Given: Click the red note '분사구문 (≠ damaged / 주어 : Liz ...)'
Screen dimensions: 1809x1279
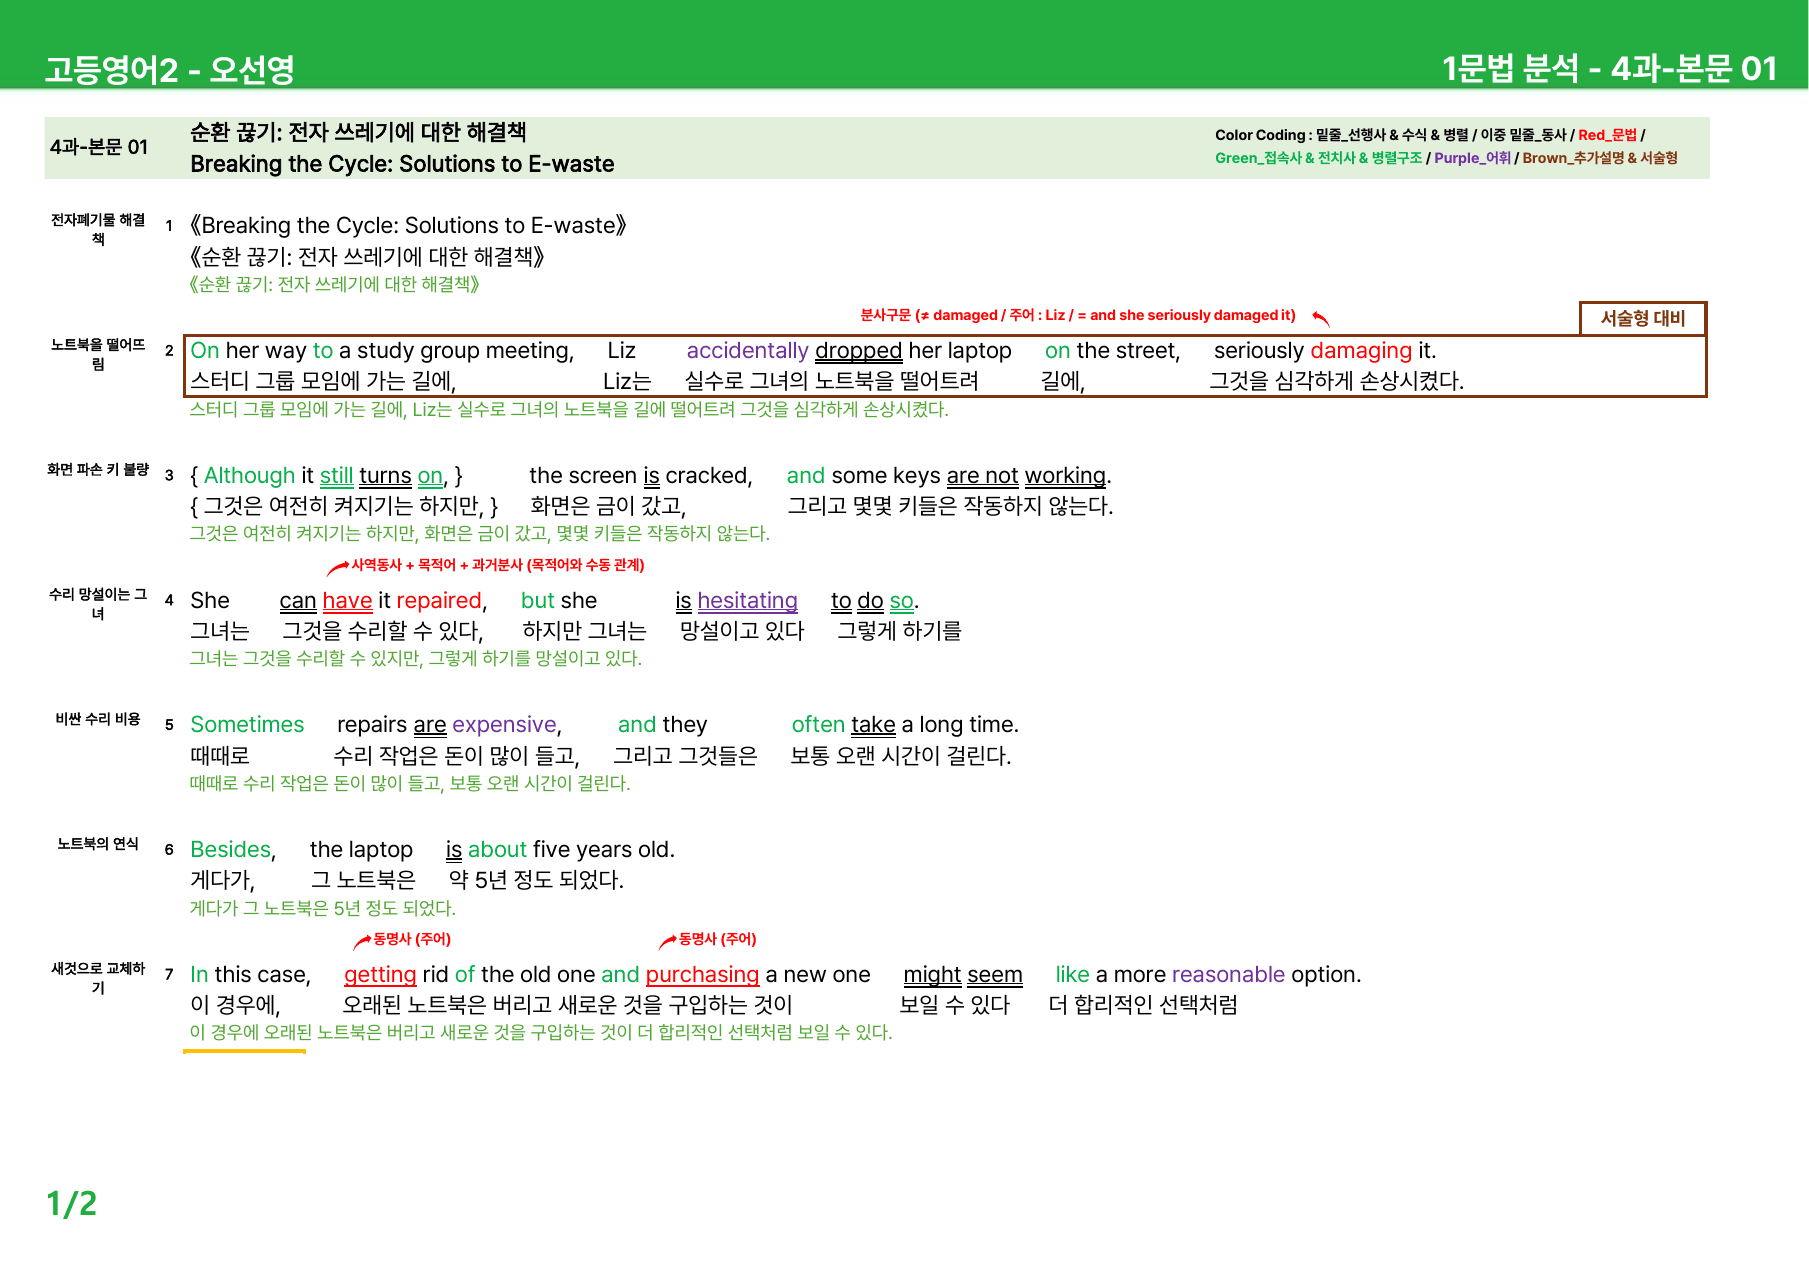Looking at the screenshot, I should (x=1078, y=315).
